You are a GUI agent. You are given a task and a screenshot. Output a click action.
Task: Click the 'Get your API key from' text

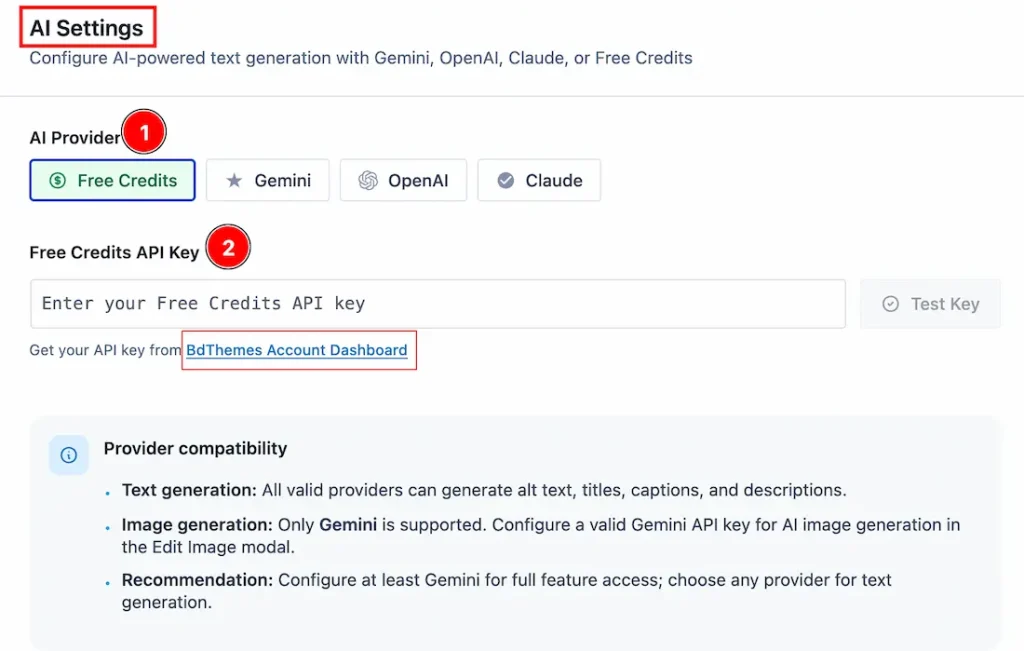coord(105,350)
